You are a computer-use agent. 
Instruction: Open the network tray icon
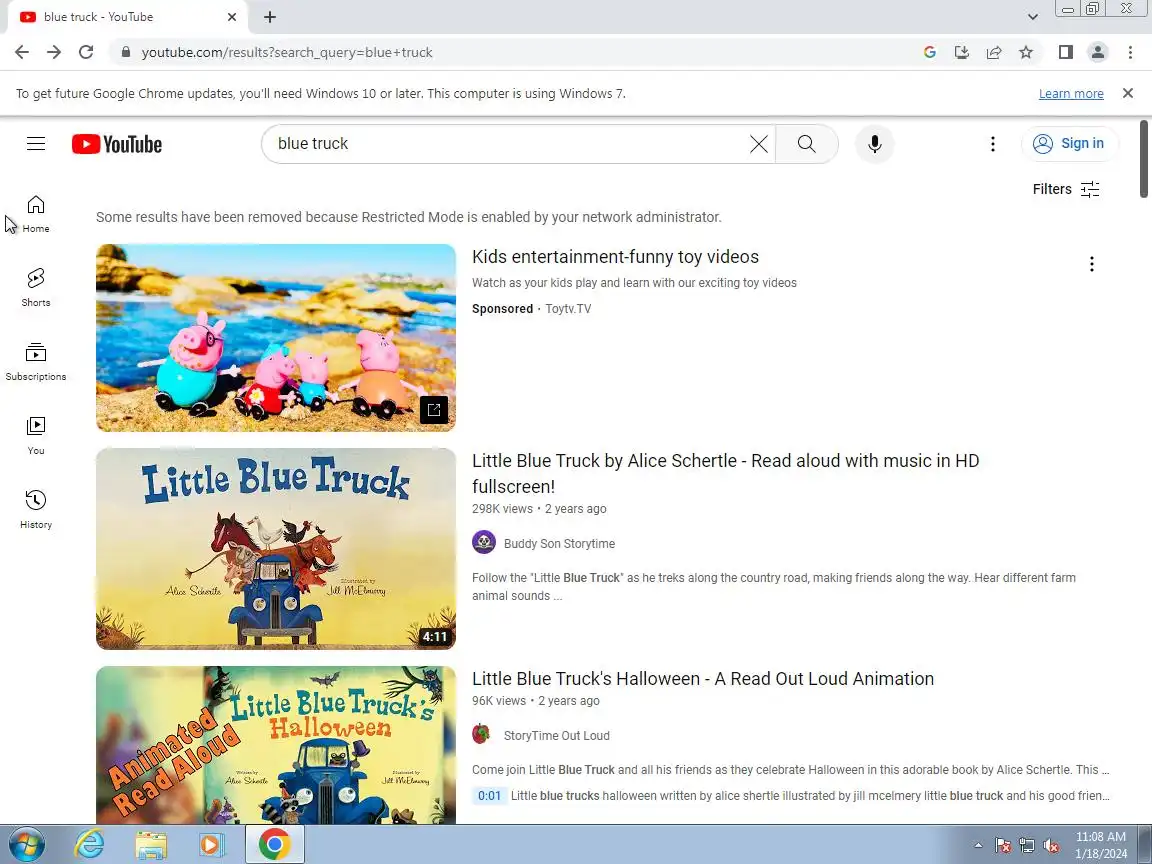[x=1027, y=846]
